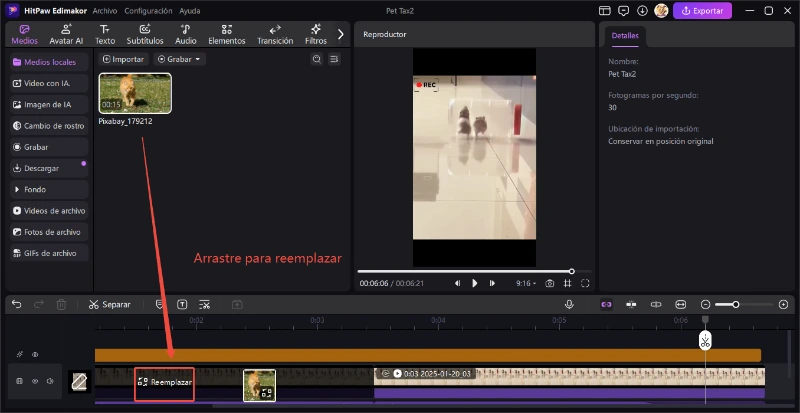Search media with the magnifier icon
The height and width of the screenshot is (413, 800).
pos(317,59)
